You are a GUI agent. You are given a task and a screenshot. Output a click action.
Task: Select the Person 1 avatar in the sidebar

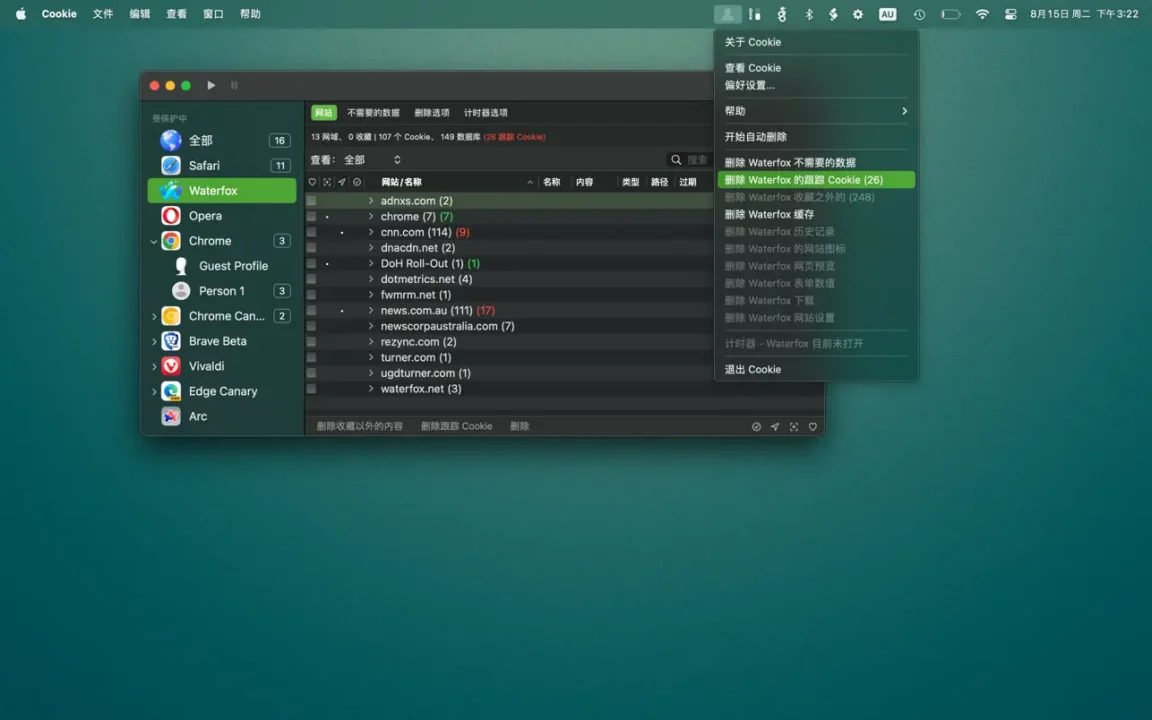(181, 291)
